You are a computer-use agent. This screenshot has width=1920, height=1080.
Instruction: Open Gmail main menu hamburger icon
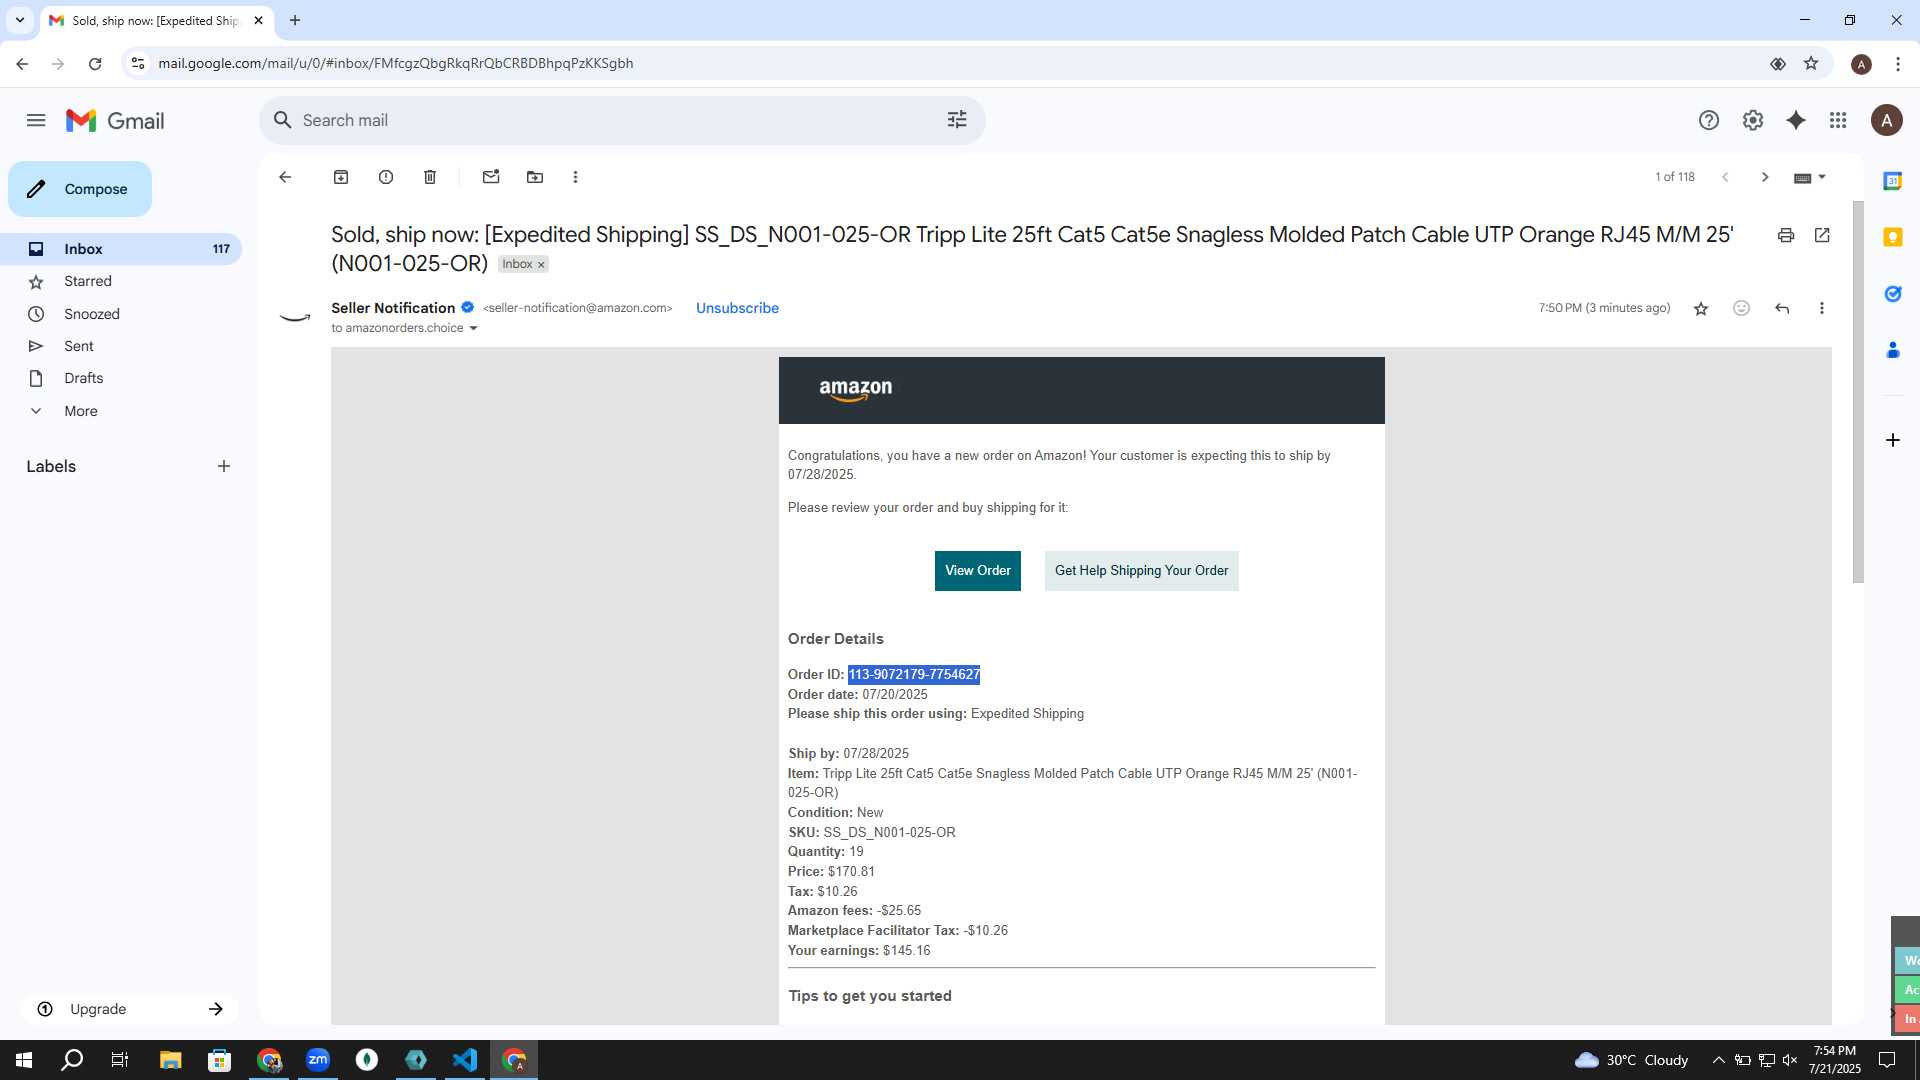click(x=36, y=121)
